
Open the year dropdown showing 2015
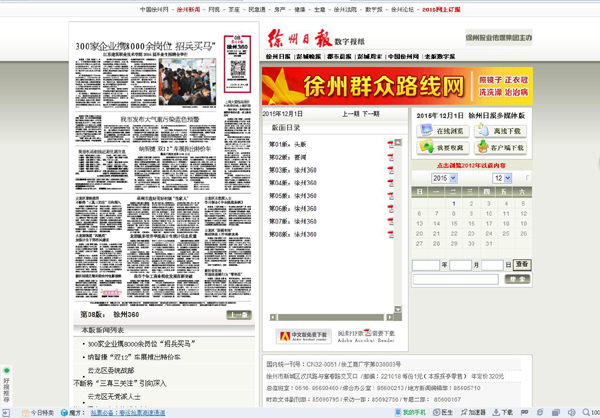445,177
